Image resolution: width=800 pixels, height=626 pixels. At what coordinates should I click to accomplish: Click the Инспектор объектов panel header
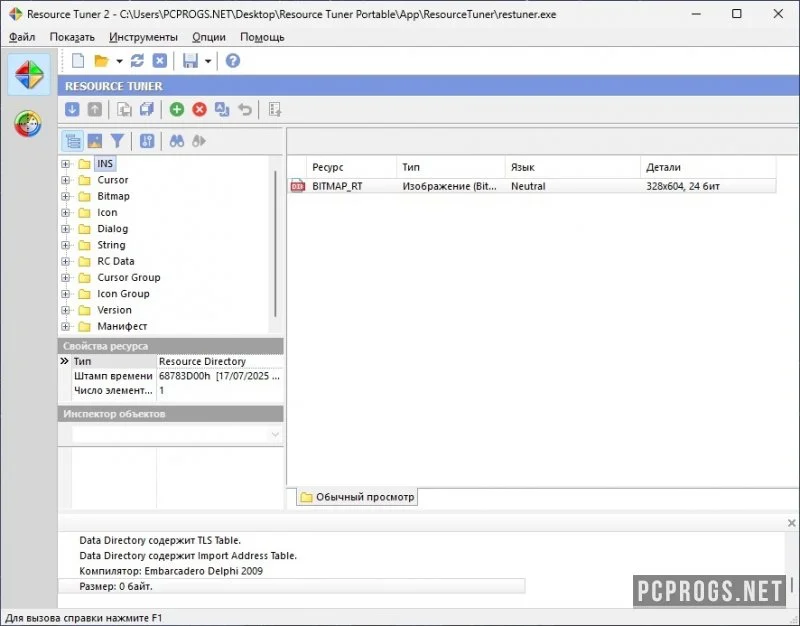click(171, 414)
